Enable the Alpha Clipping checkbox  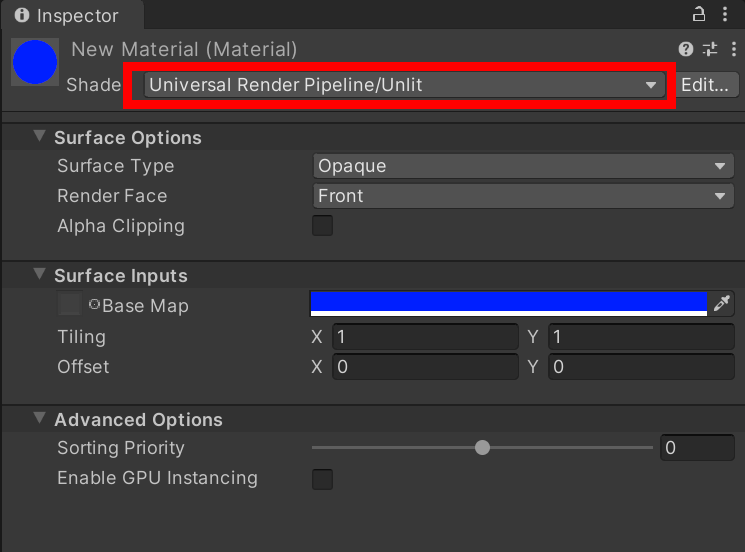[x=322, y=226]
